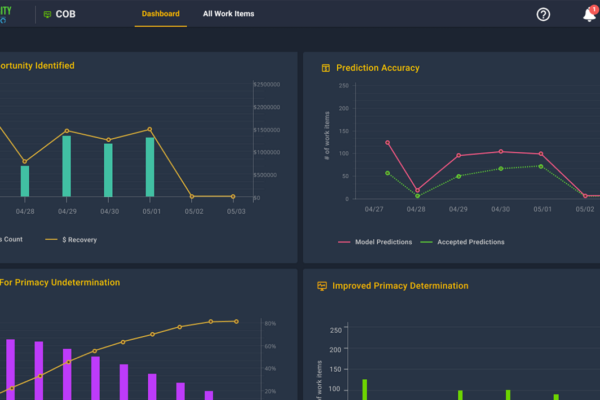Click the COB module icon
The image size is (600, 400).
tap(47, 15)
